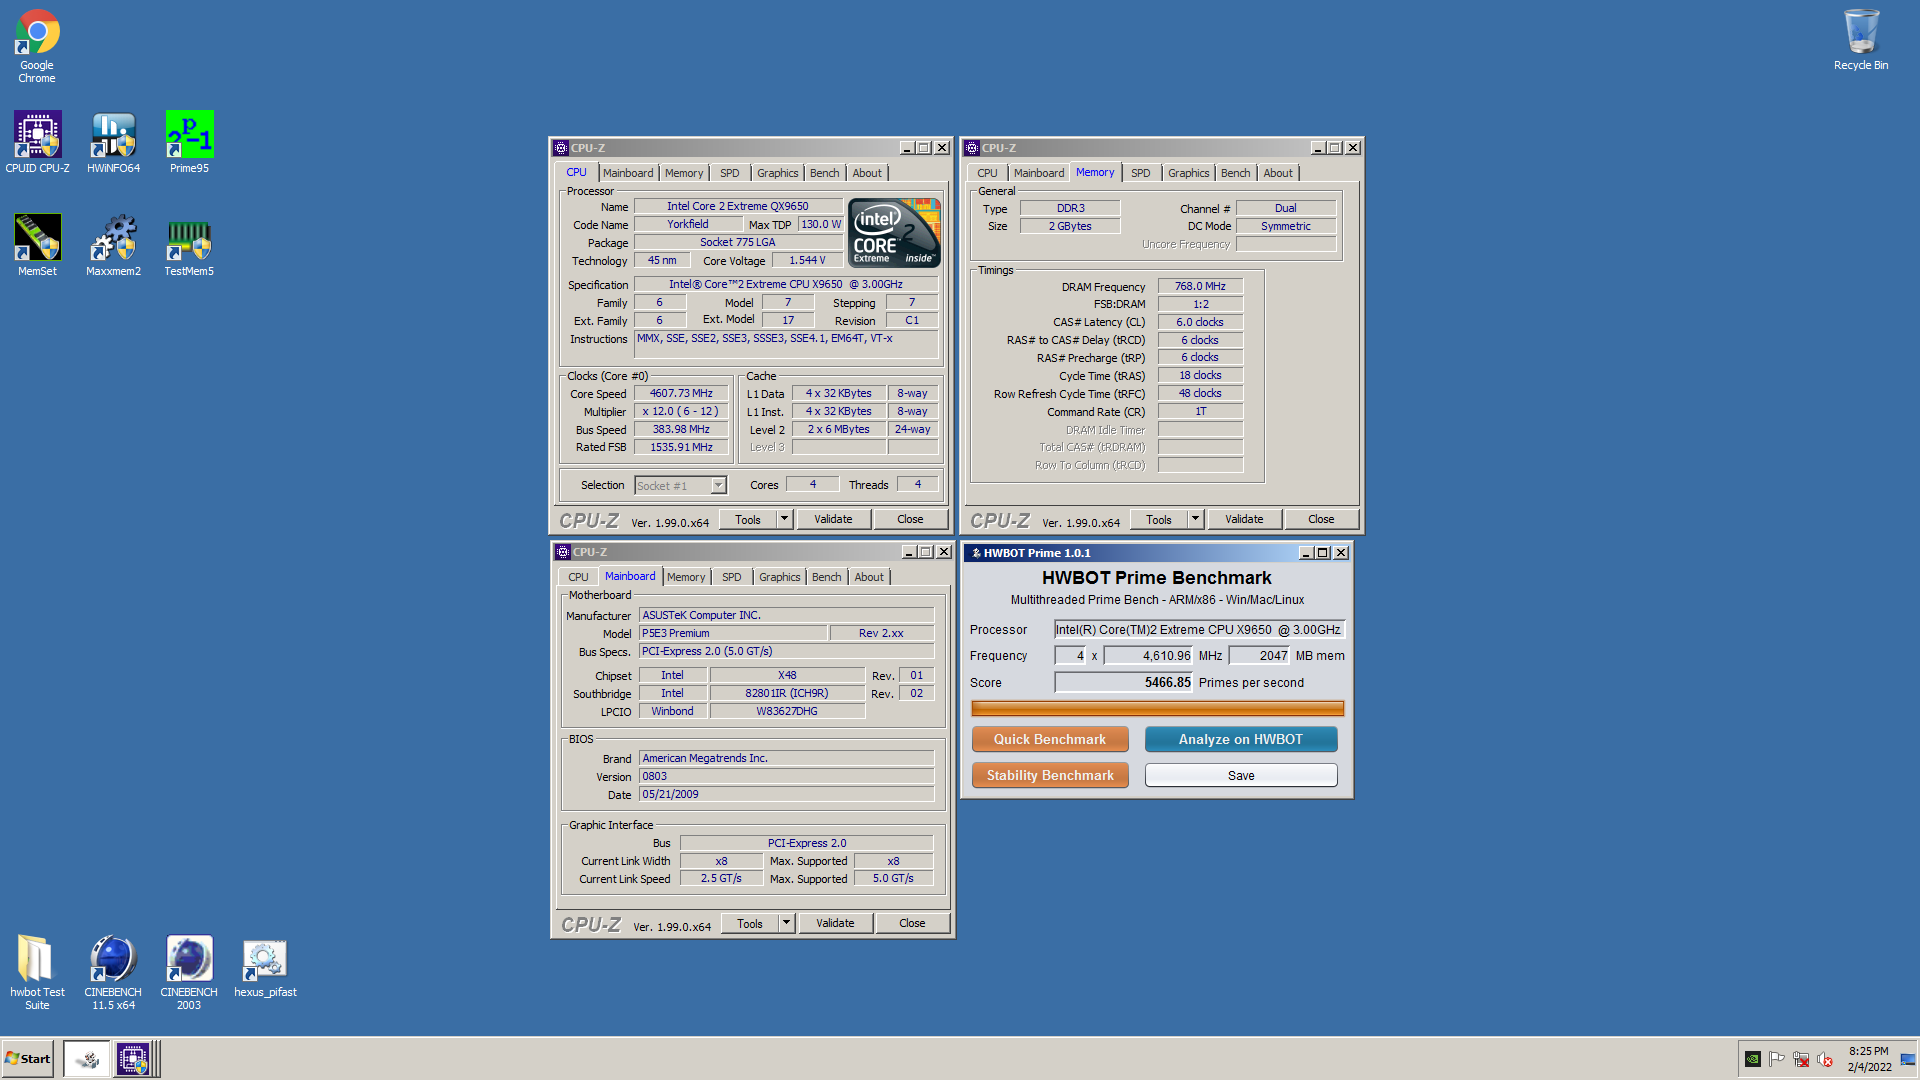Open the system clock showing 8:25 PM
Screen dimensions: 1920x1080
click(x=1869, y=1059)
